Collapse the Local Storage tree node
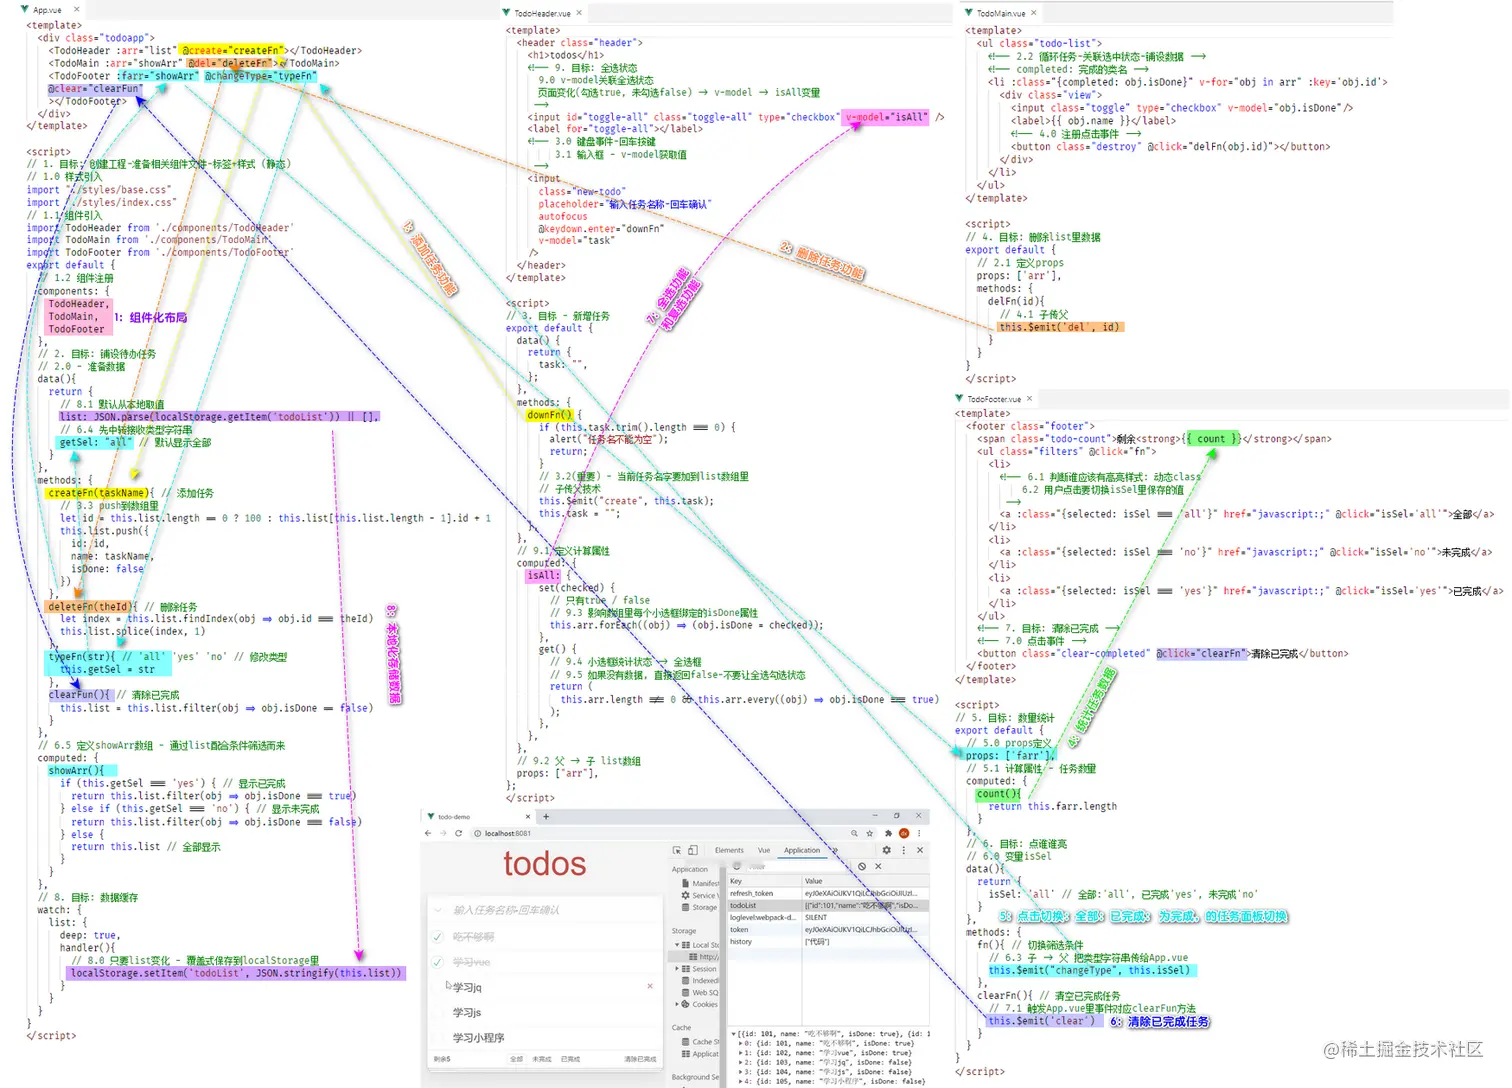The height and width of the screenshot is (1088, 1512). [x=677, y=945]
